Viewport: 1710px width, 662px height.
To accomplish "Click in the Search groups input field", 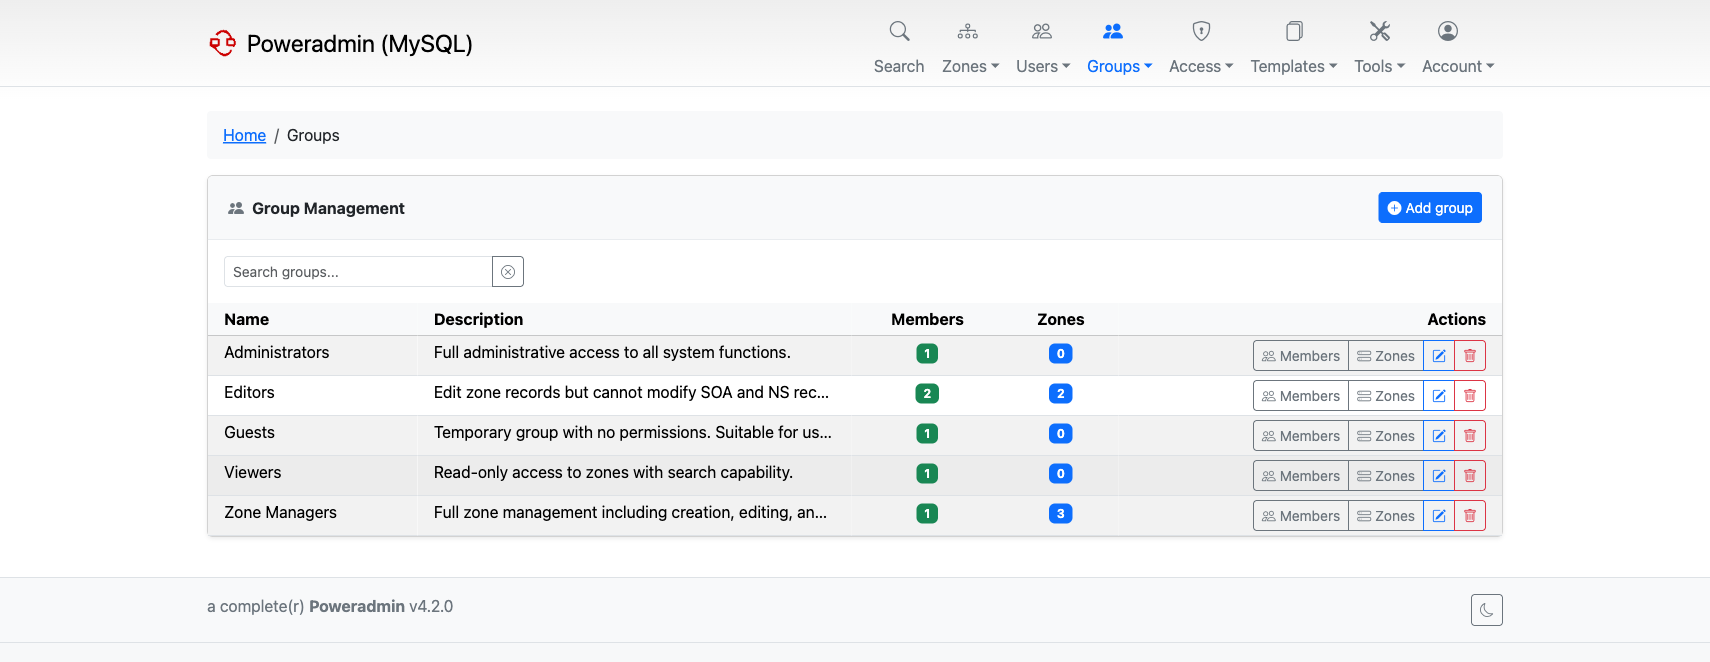I will pos(358,272).
